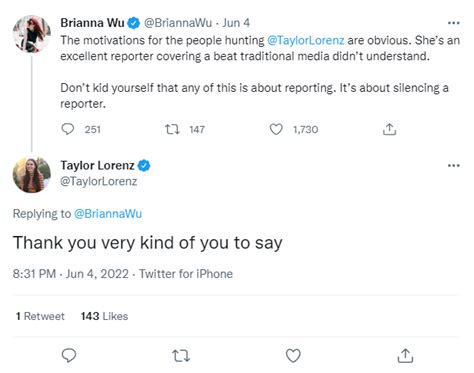The width and height of the screenshot is (474, 373).
Task: Retweet Taylor Lorenz's reply
Action: click(181, 356)
